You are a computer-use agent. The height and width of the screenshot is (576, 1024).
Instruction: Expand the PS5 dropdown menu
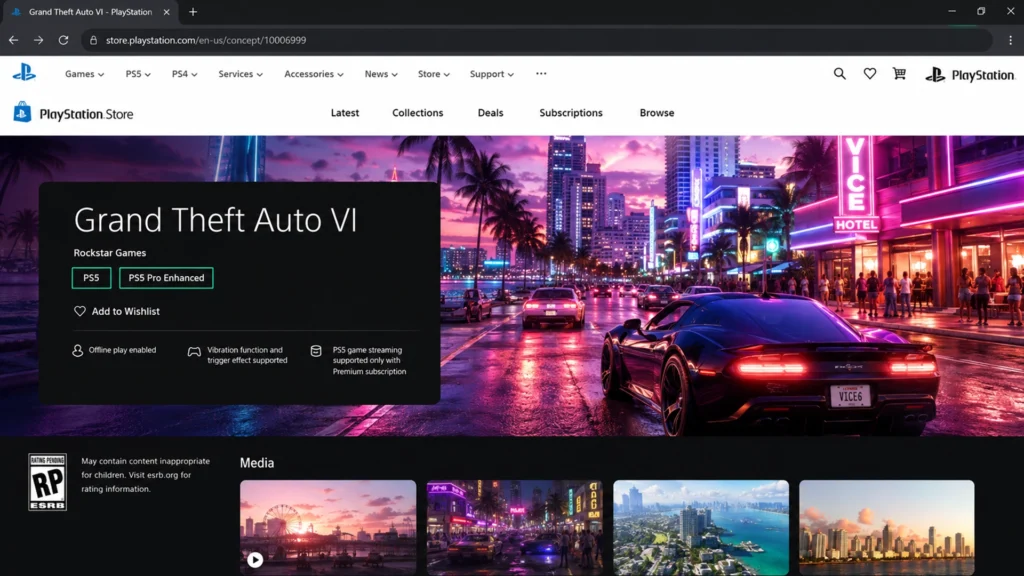(x=138, y=74)
